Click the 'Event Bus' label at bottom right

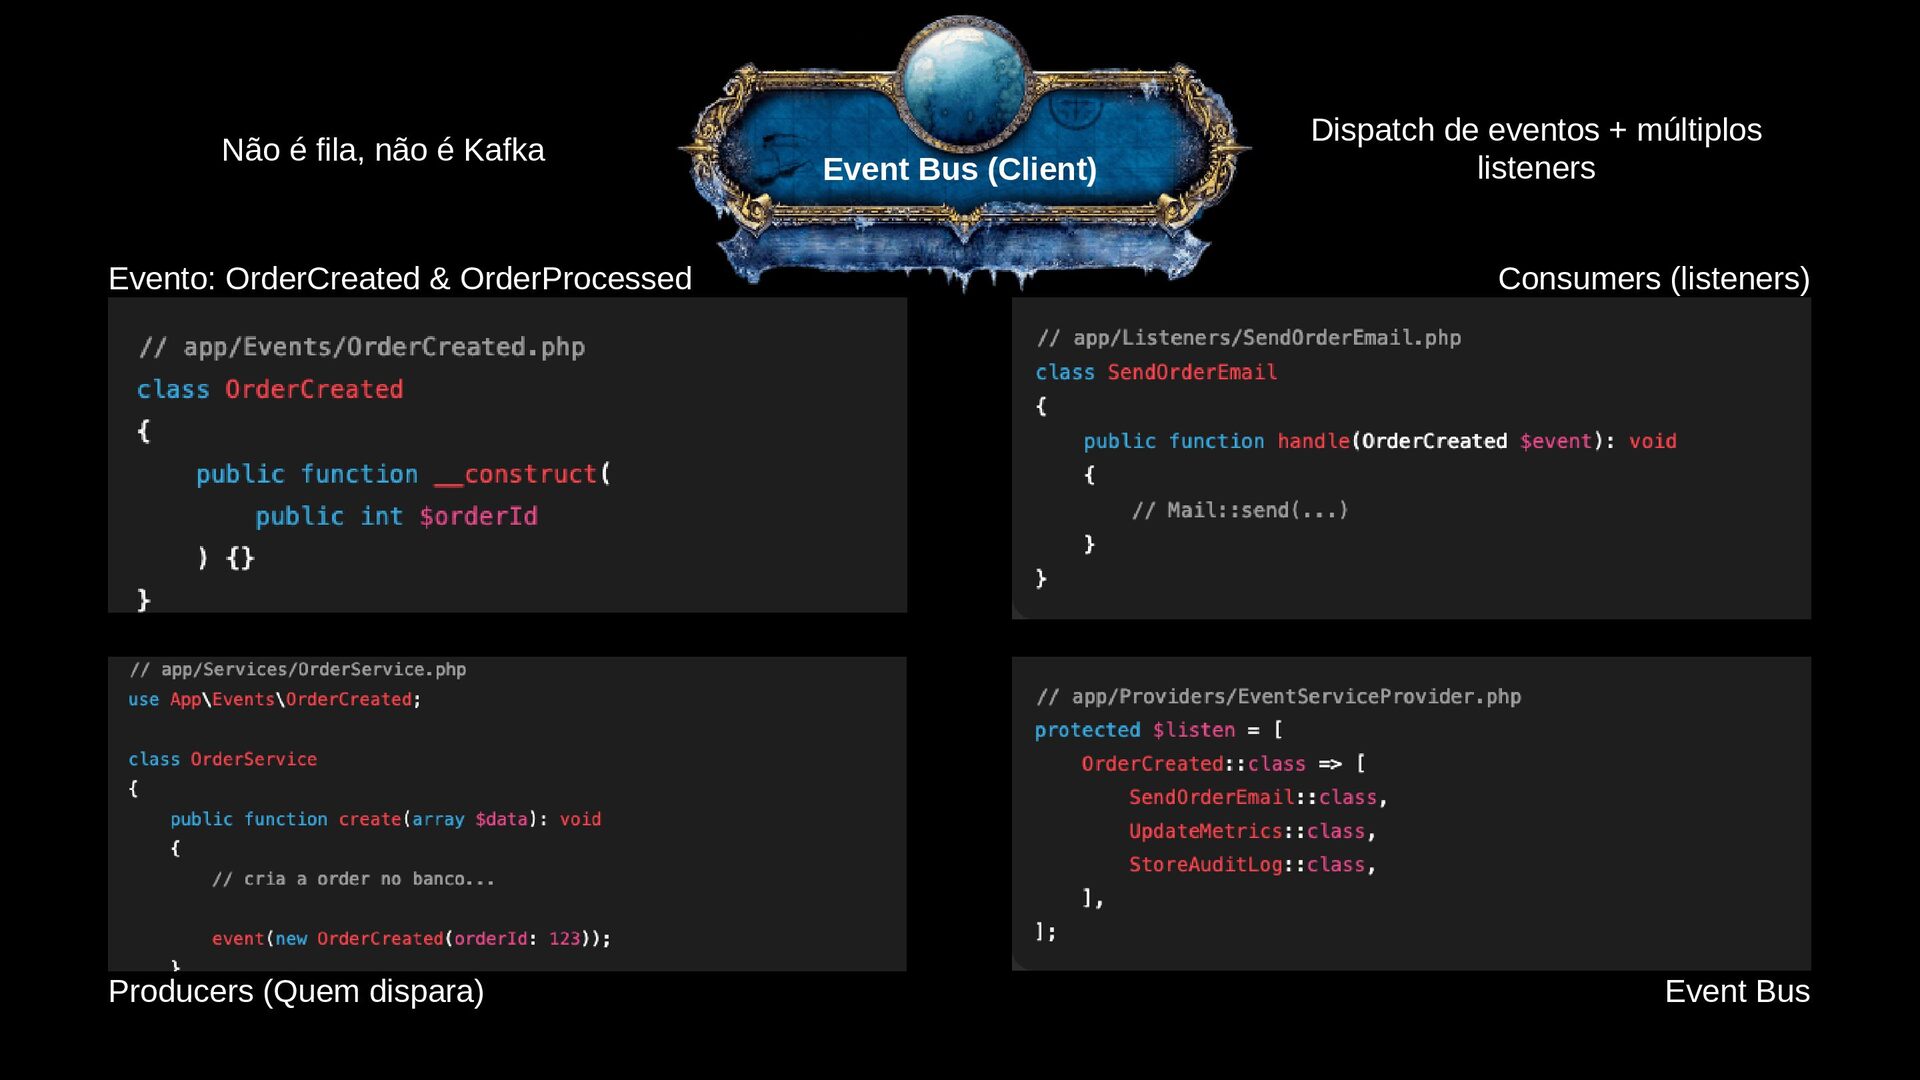click(1737, 991)
